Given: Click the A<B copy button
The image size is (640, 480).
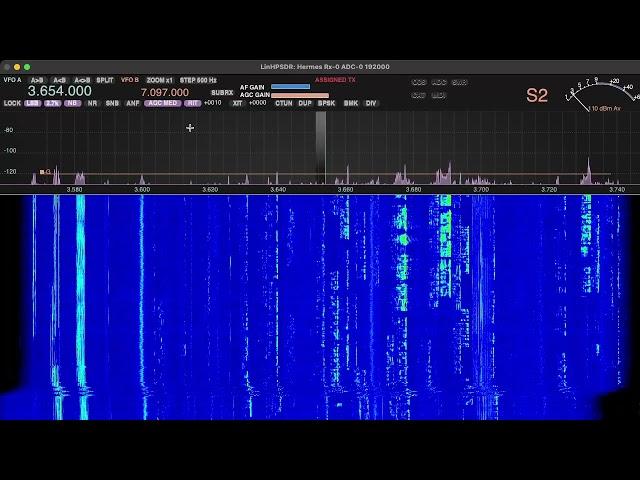Looking at the screenshot, I should [60, 80].
